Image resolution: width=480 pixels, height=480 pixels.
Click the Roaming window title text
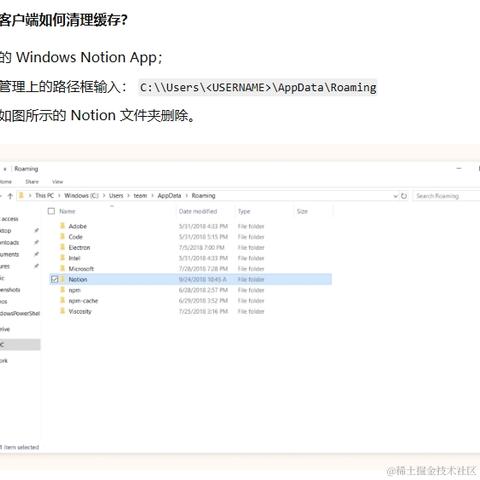(26, 169)
